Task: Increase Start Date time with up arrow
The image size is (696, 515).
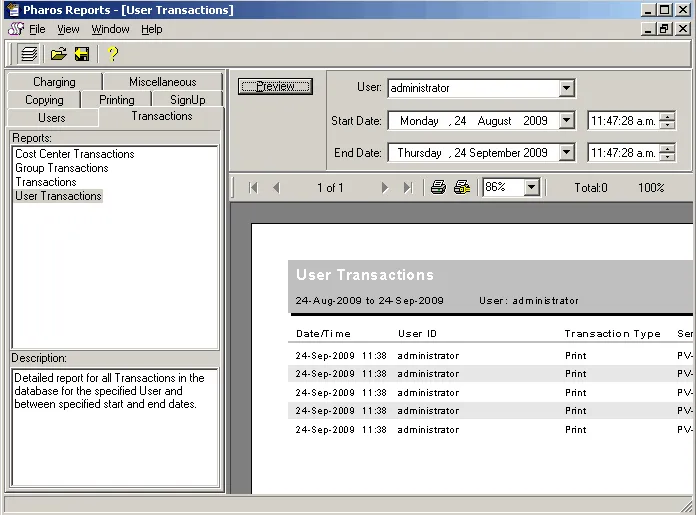Action: tap(667, 116)
